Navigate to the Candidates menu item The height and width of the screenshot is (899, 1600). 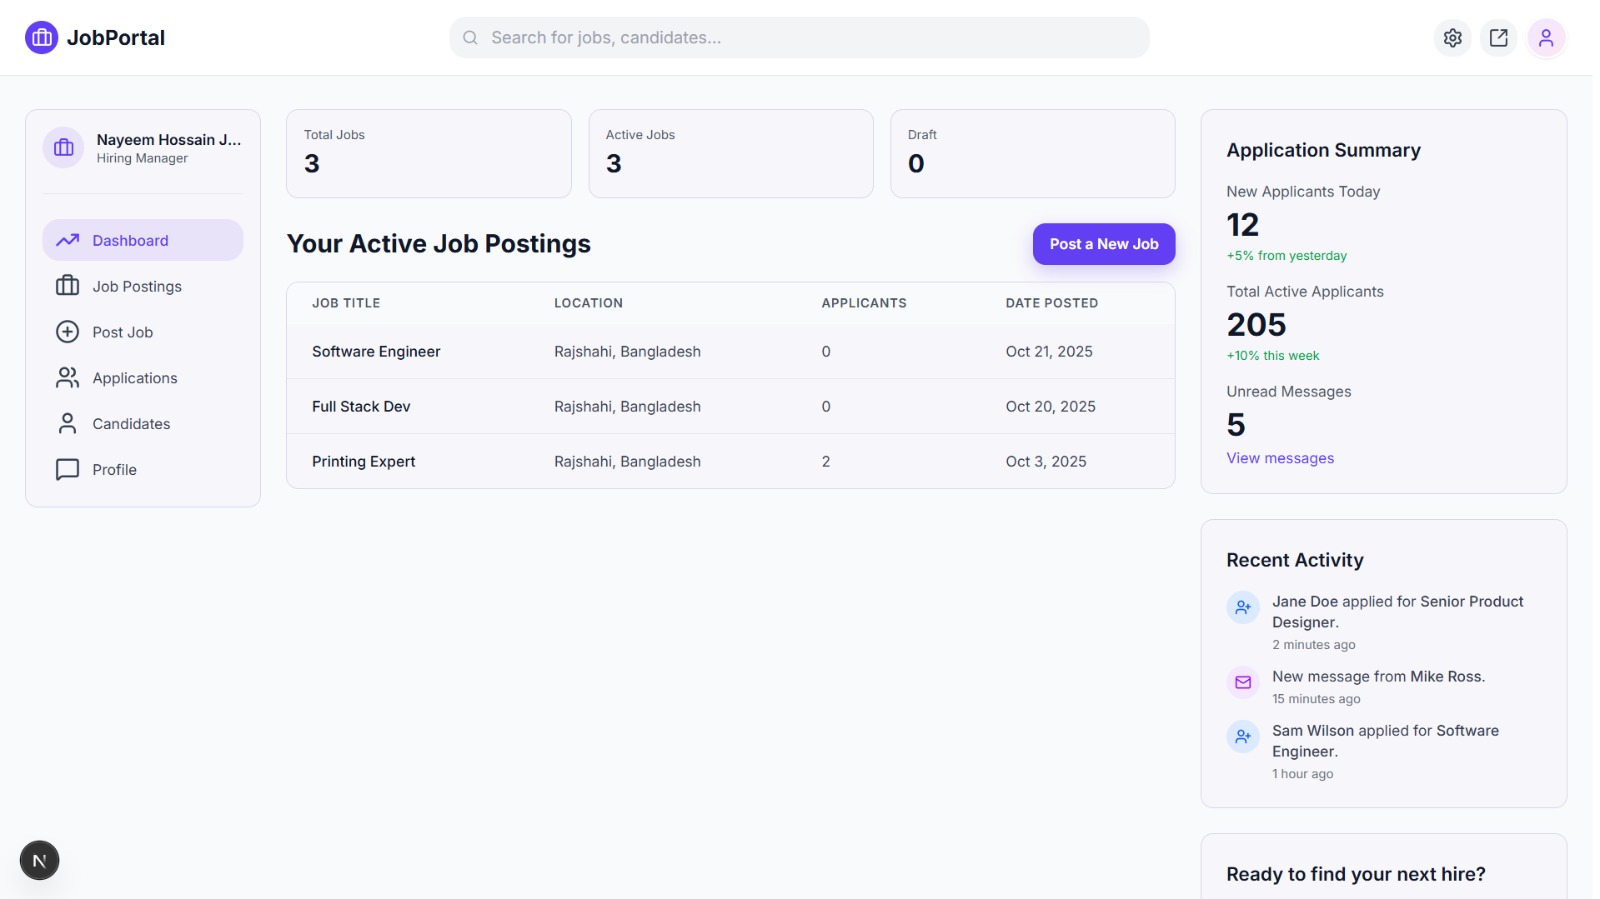(143, 424)
